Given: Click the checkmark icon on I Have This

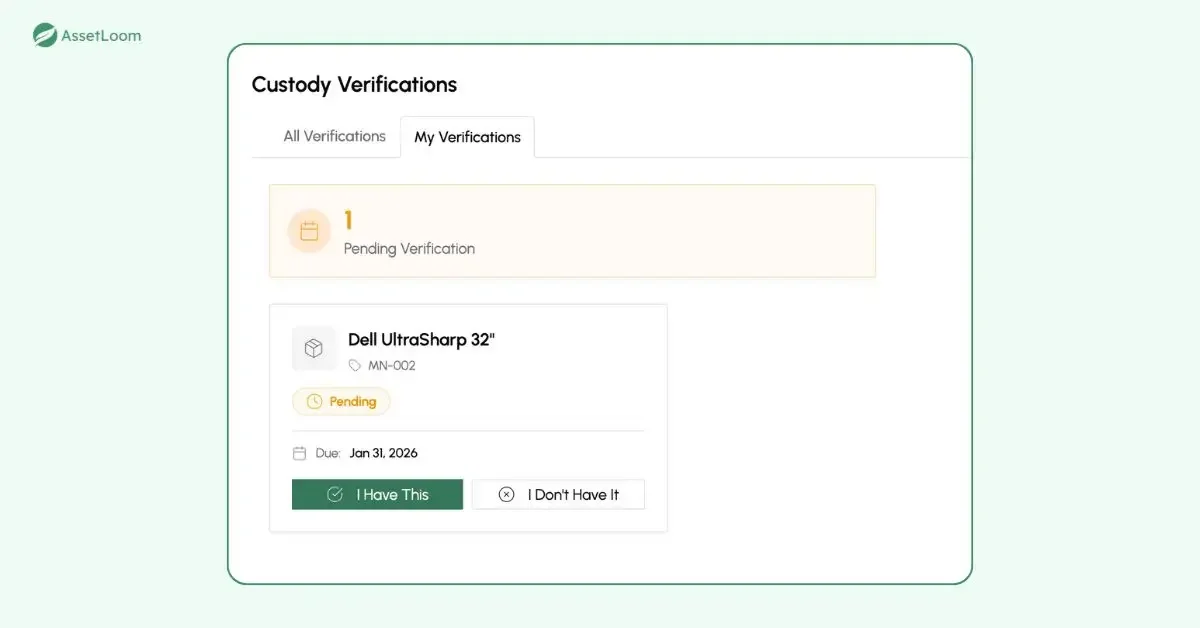Looking at the screenshot, I should (335, 494).
